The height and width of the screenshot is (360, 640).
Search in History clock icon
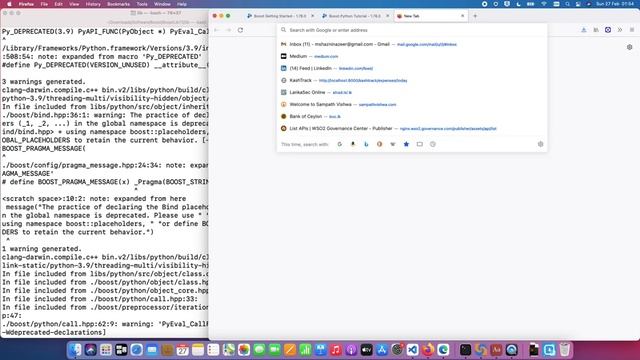click(433, 144)
